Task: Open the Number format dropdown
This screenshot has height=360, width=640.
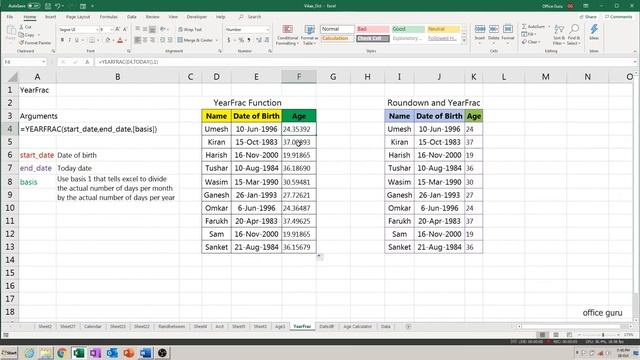Action: pos(267,29)
